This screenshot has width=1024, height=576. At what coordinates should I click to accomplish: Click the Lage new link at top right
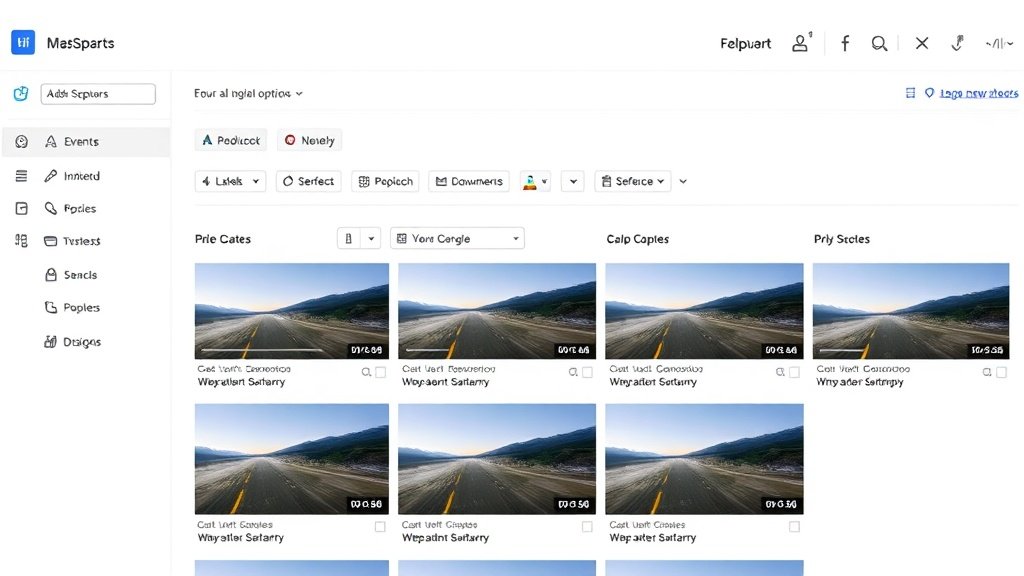pos(979,93)
